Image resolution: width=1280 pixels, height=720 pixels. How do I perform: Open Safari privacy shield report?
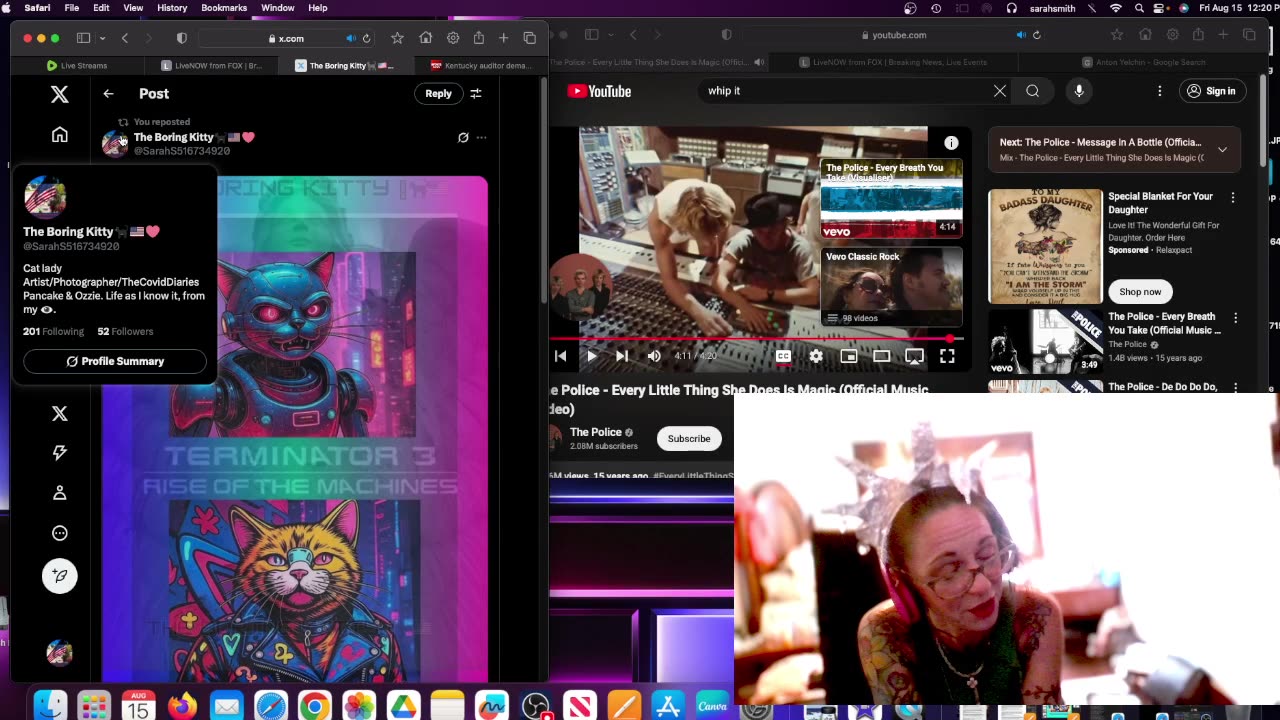[x=181, y=38]
